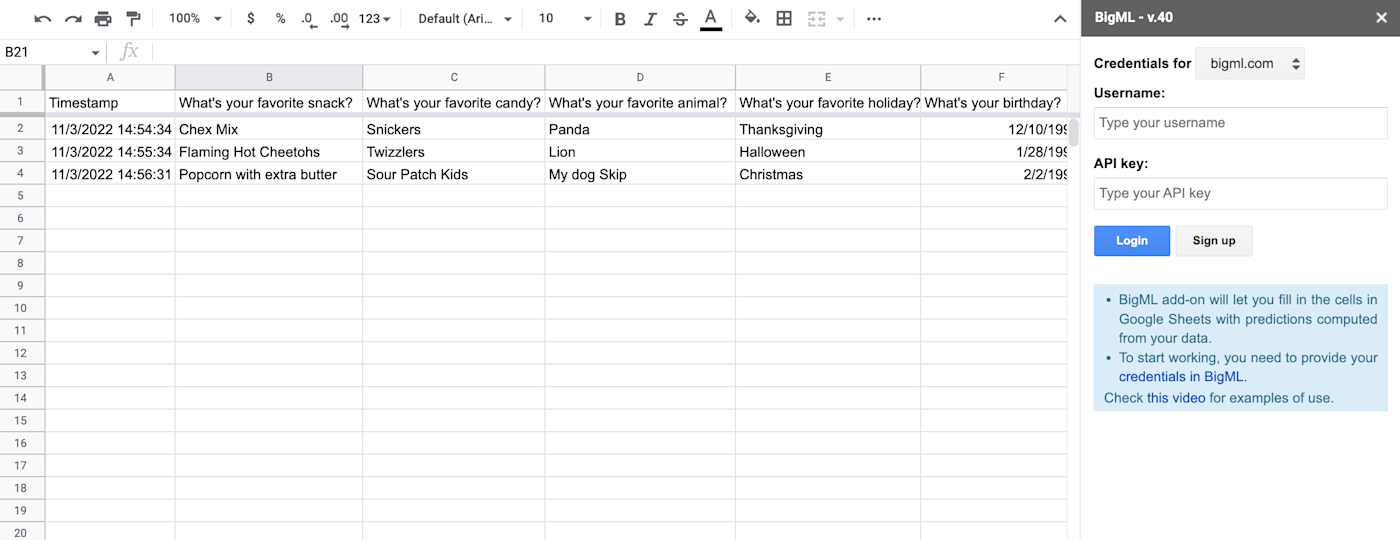Image resolution: width=1400 pixels, height=540 pixels.
Task: Select the 'What's your favorite snack?' cell
Action: 269,102
